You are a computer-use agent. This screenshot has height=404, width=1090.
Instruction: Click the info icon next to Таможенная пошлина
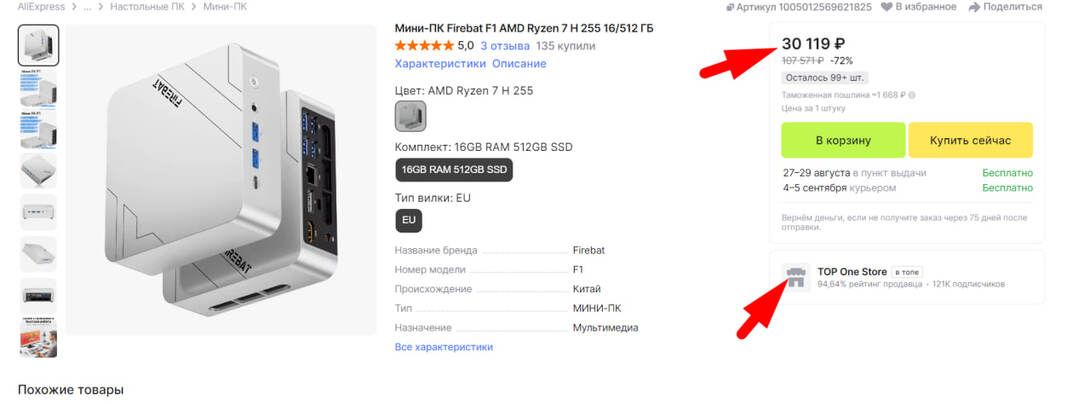pyautogui.click(x=912, y=95)
